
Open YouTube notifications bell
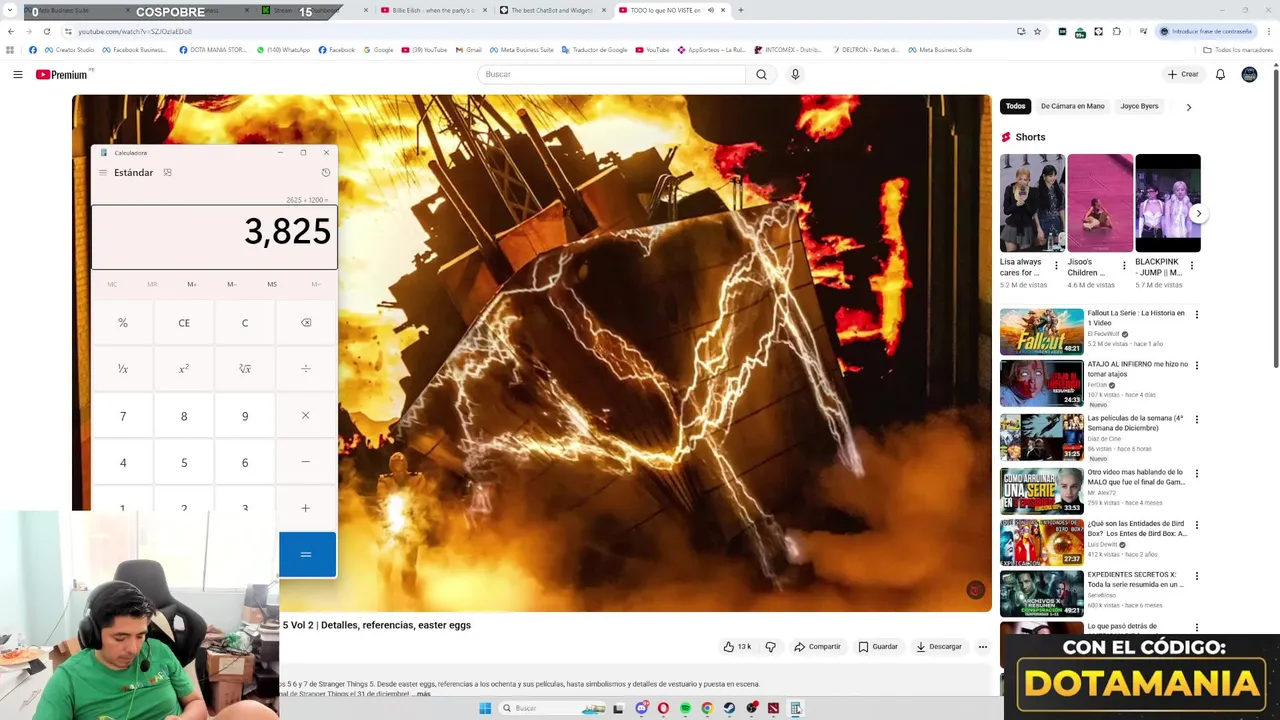pos(1220,74)
